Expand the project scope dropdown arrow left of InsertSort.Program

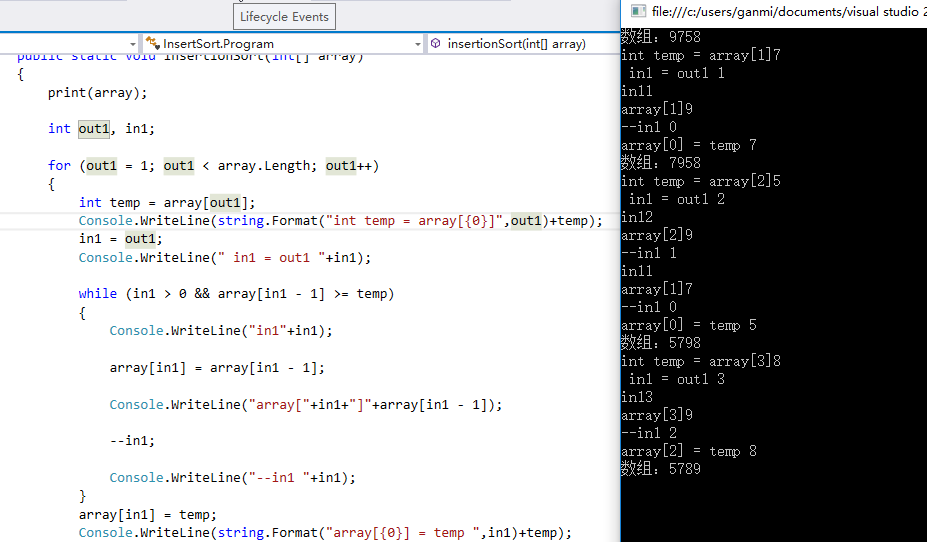(x=132, y=44)
